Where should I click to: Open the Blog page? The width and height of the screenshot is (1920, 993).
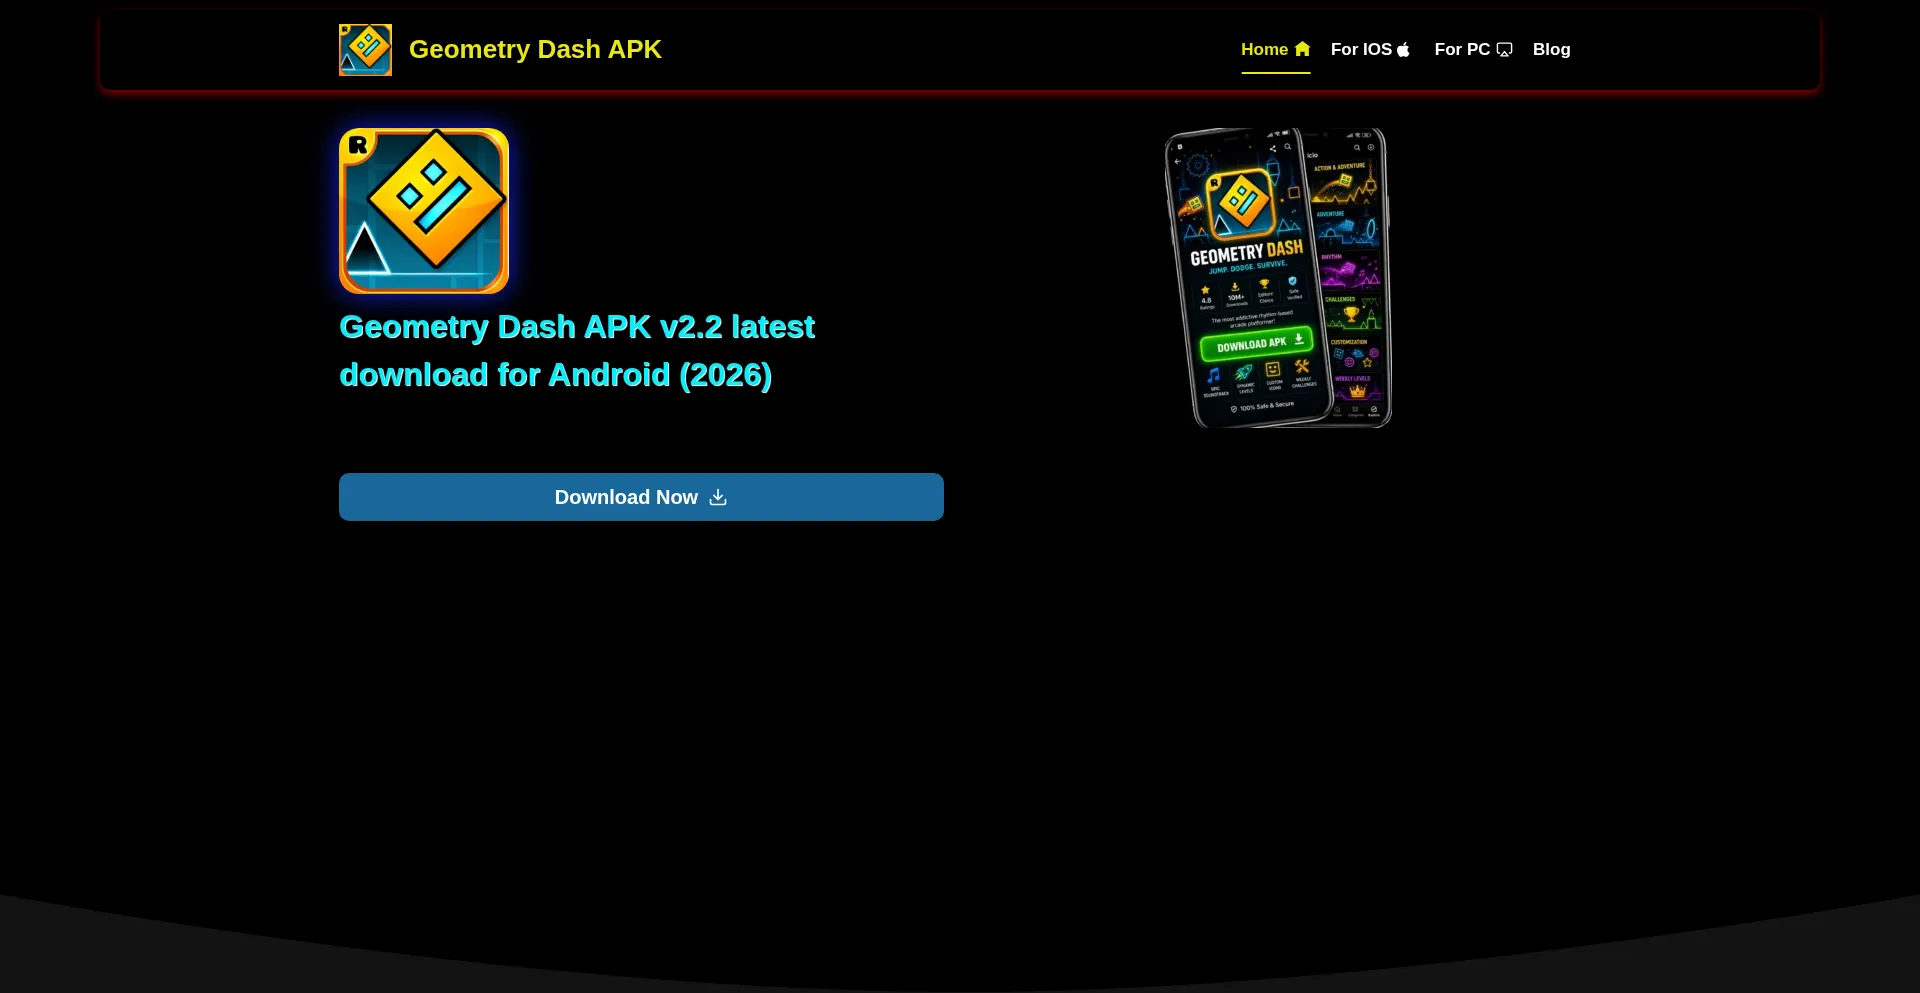point(1551,49)
